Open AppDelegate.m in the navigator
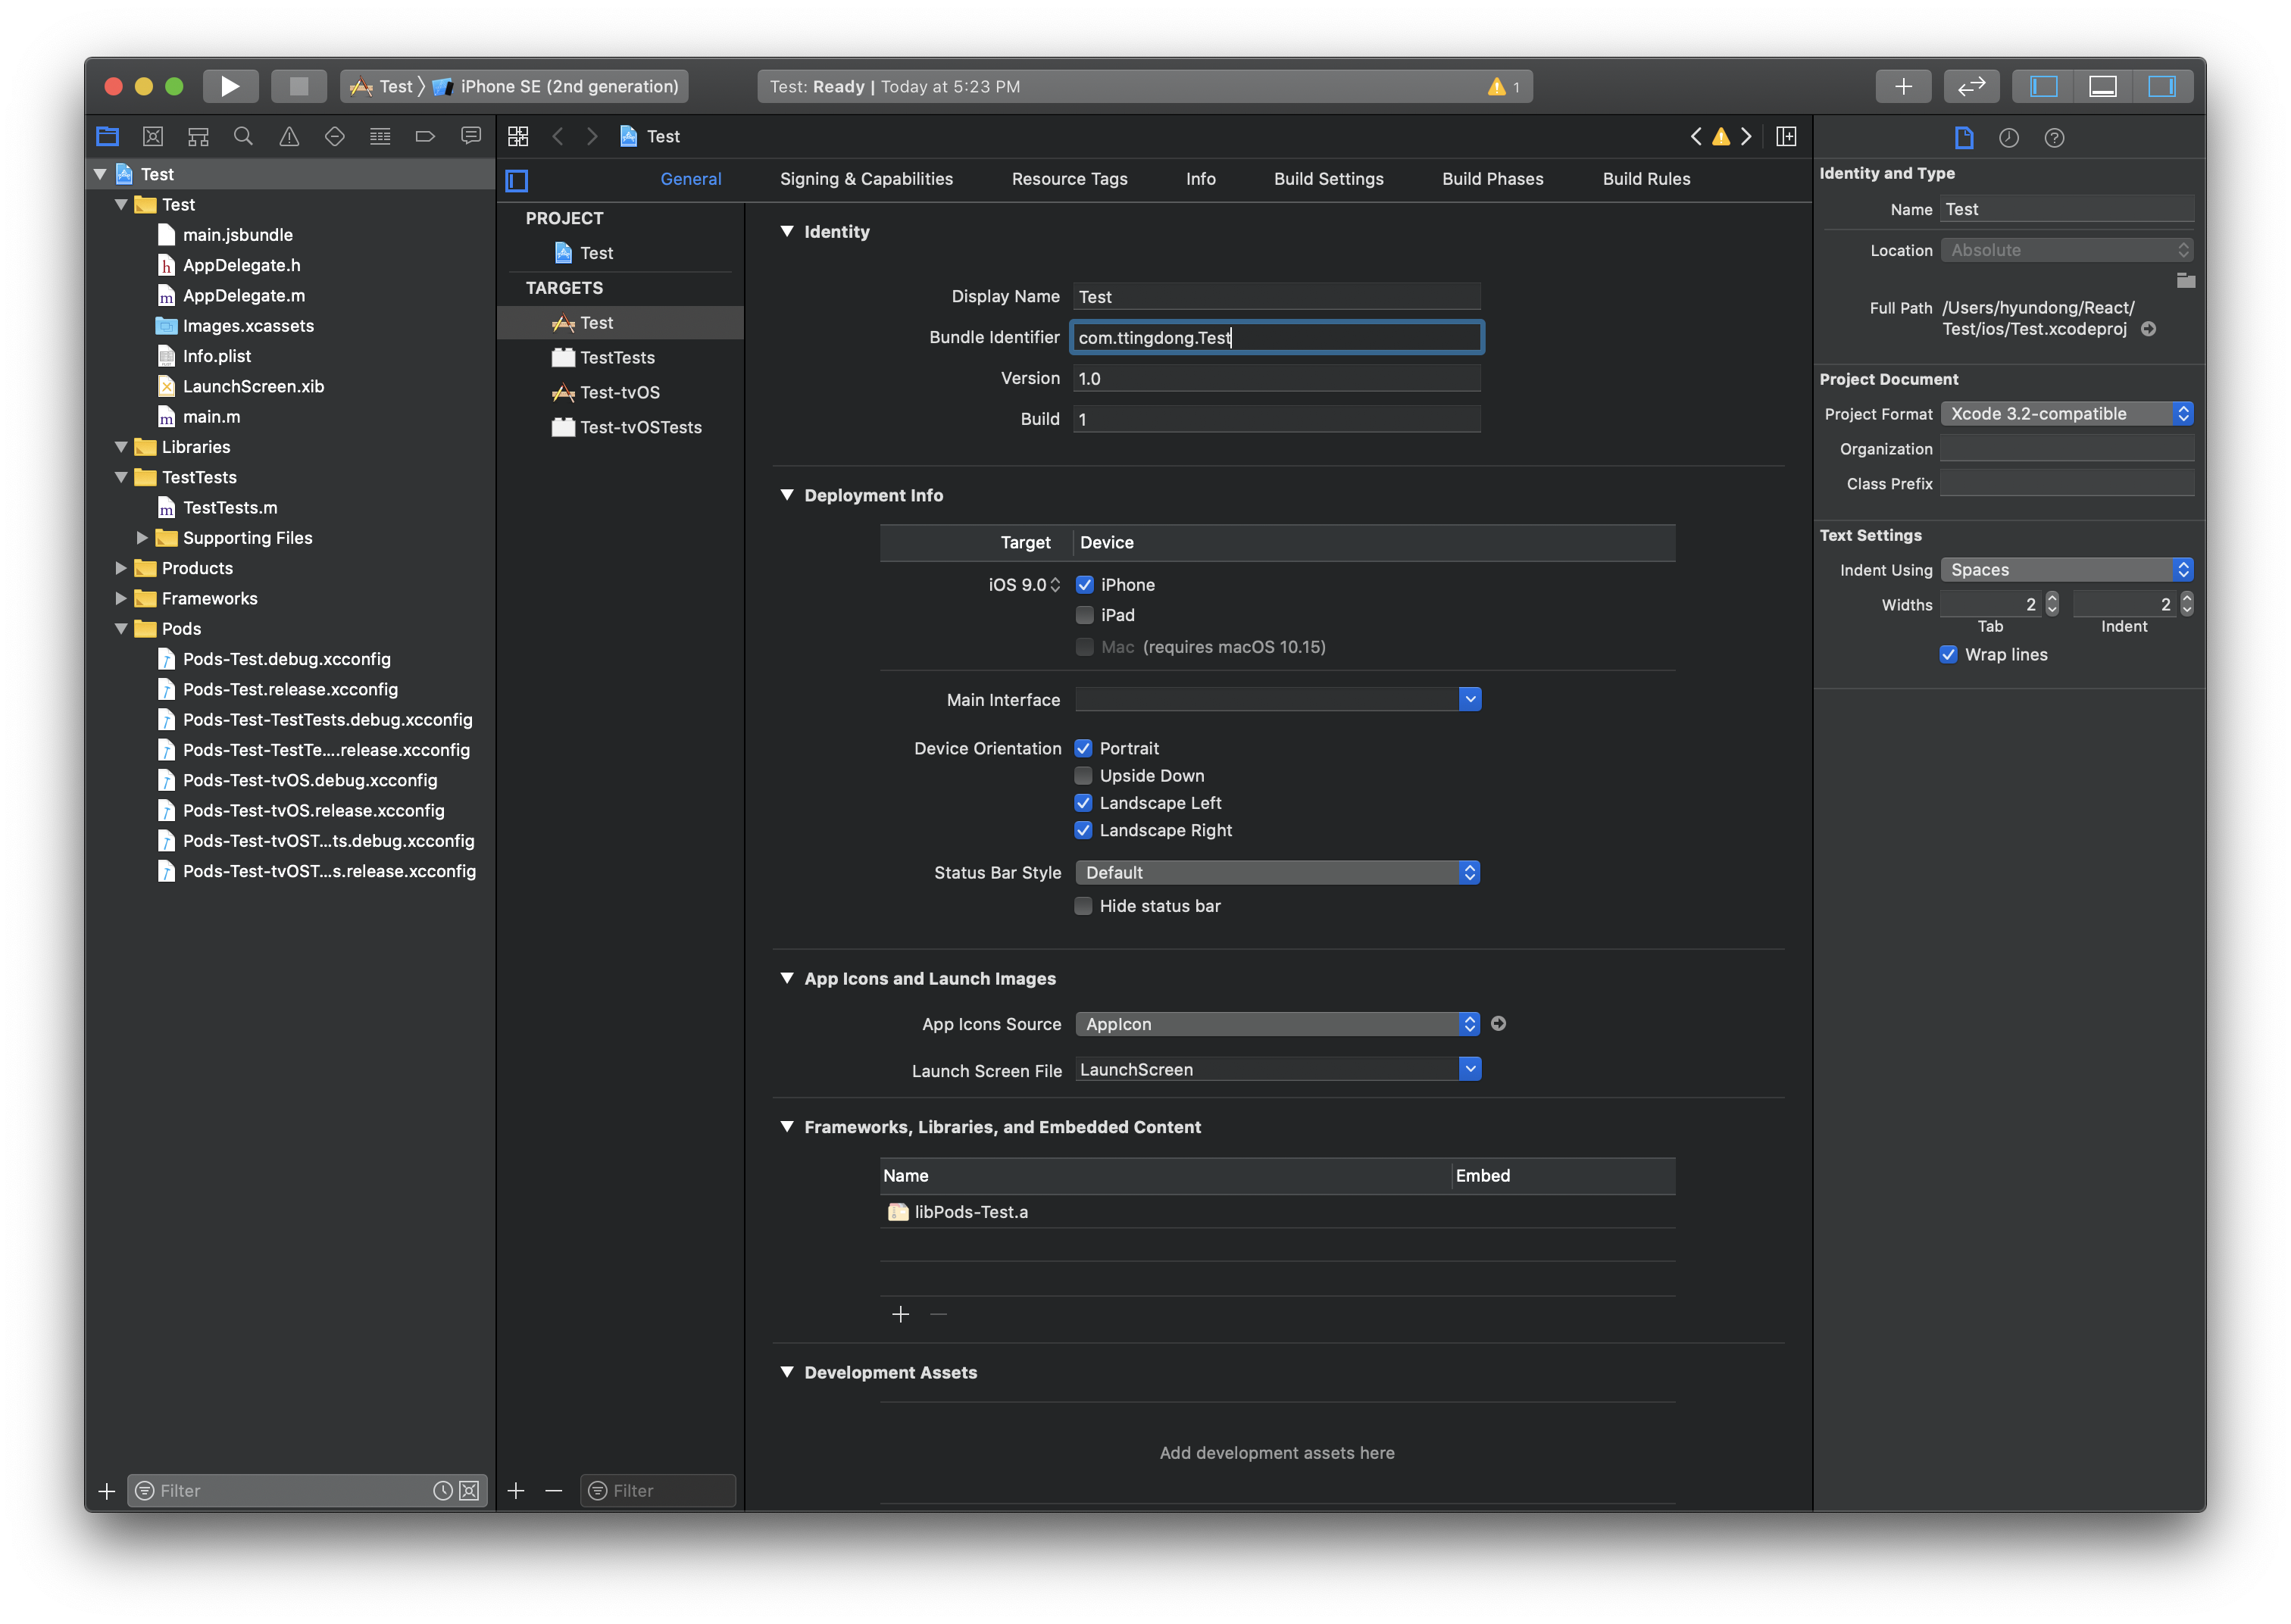The image size is (2291, 1624). click(x=244, y=295)
